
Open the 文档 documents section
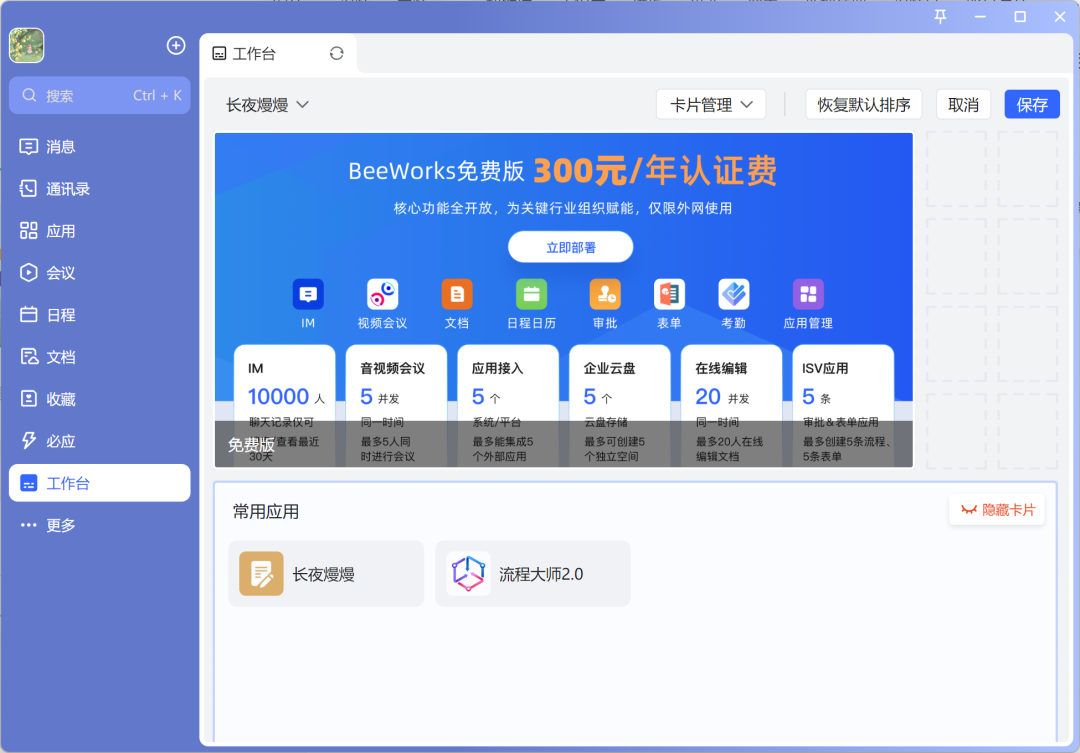tap(60, 356)
